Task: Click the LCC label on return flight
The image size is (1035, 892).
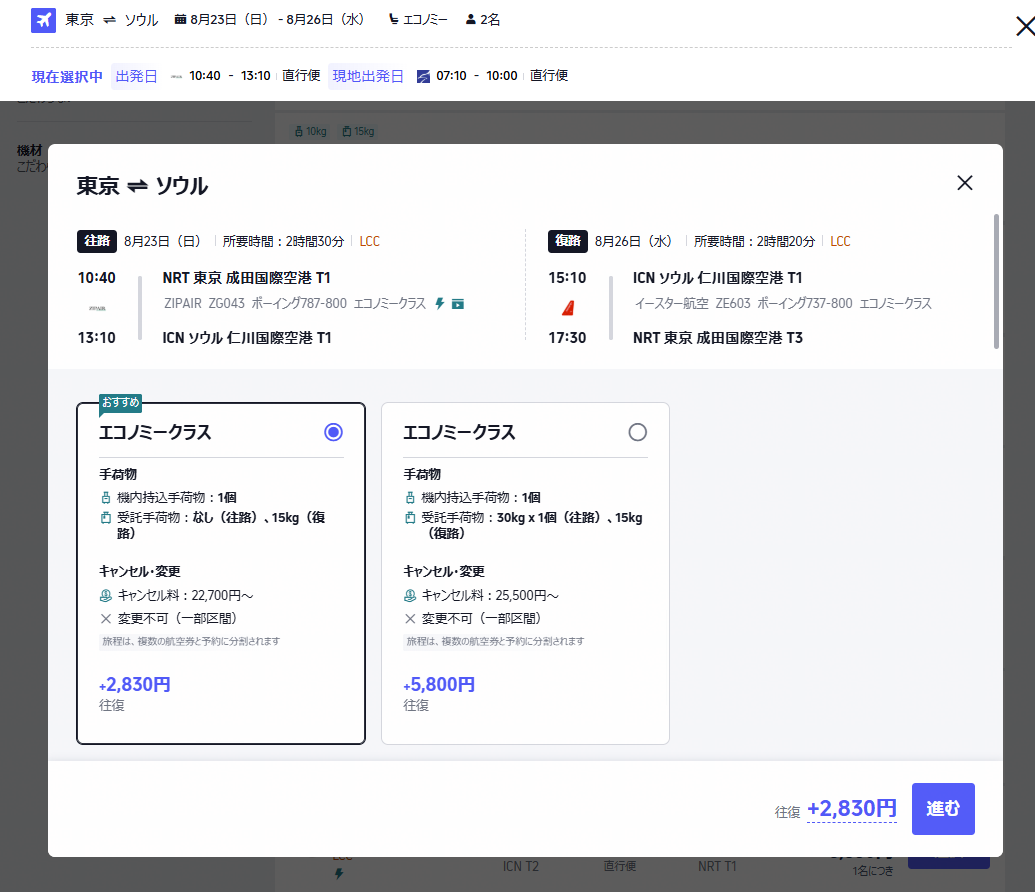Action: [840, 242]
